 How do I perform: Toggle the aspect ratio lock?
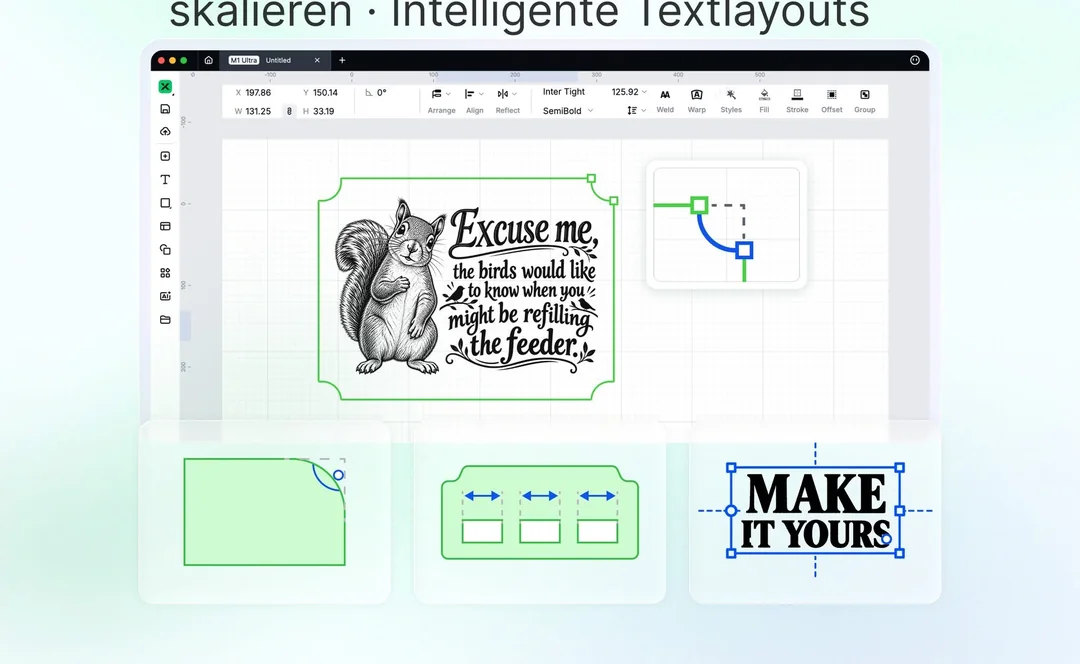[289, 111]
